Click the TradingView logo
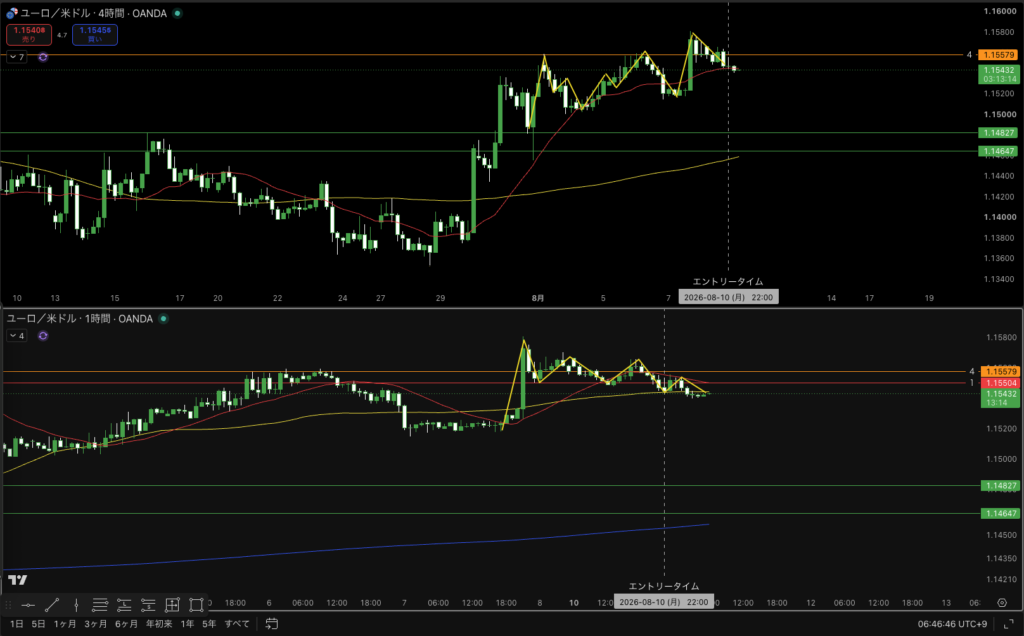Image resolution: width=1024 pixels, height=636 pixels. click(18, 580)
